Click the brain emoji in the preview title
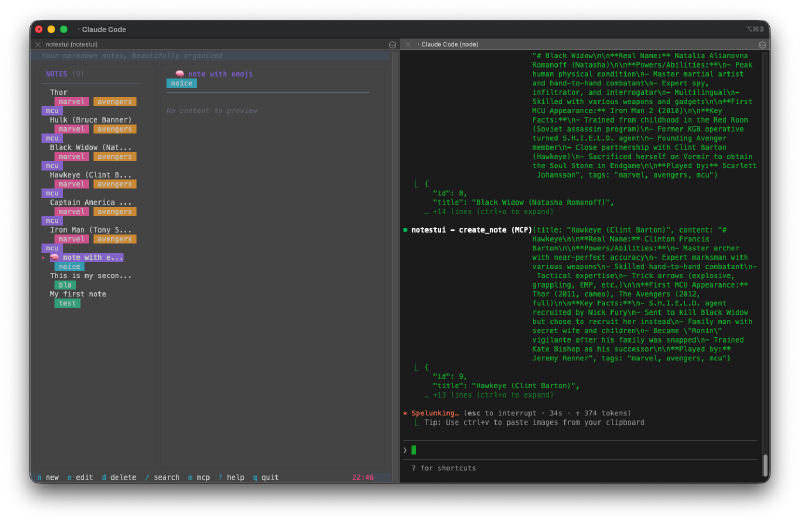 179,74
